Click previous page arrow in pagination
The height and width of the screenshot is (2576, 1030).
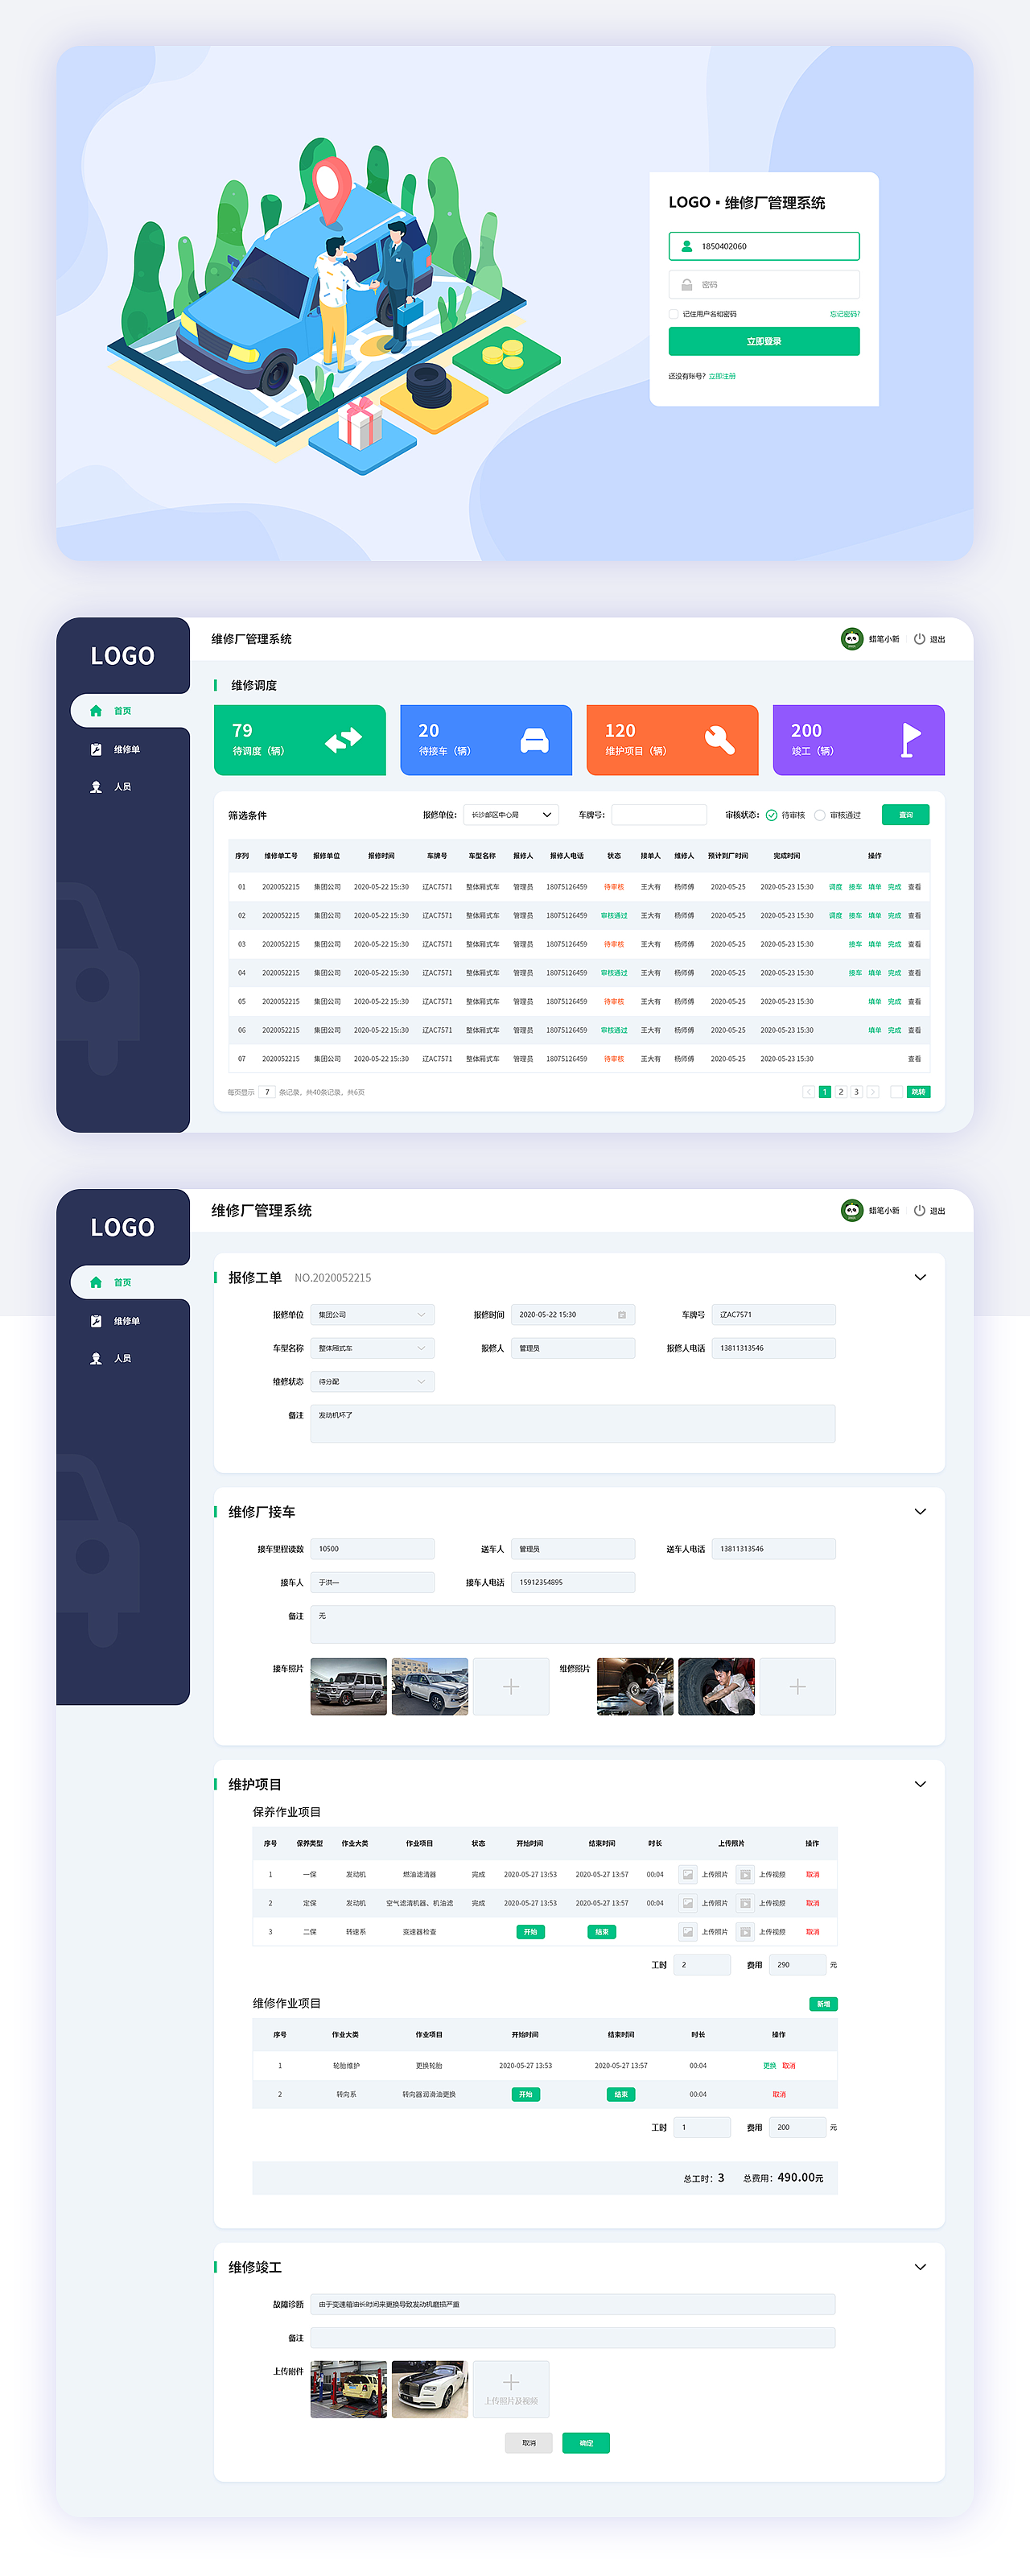[x=808, y=1092]
